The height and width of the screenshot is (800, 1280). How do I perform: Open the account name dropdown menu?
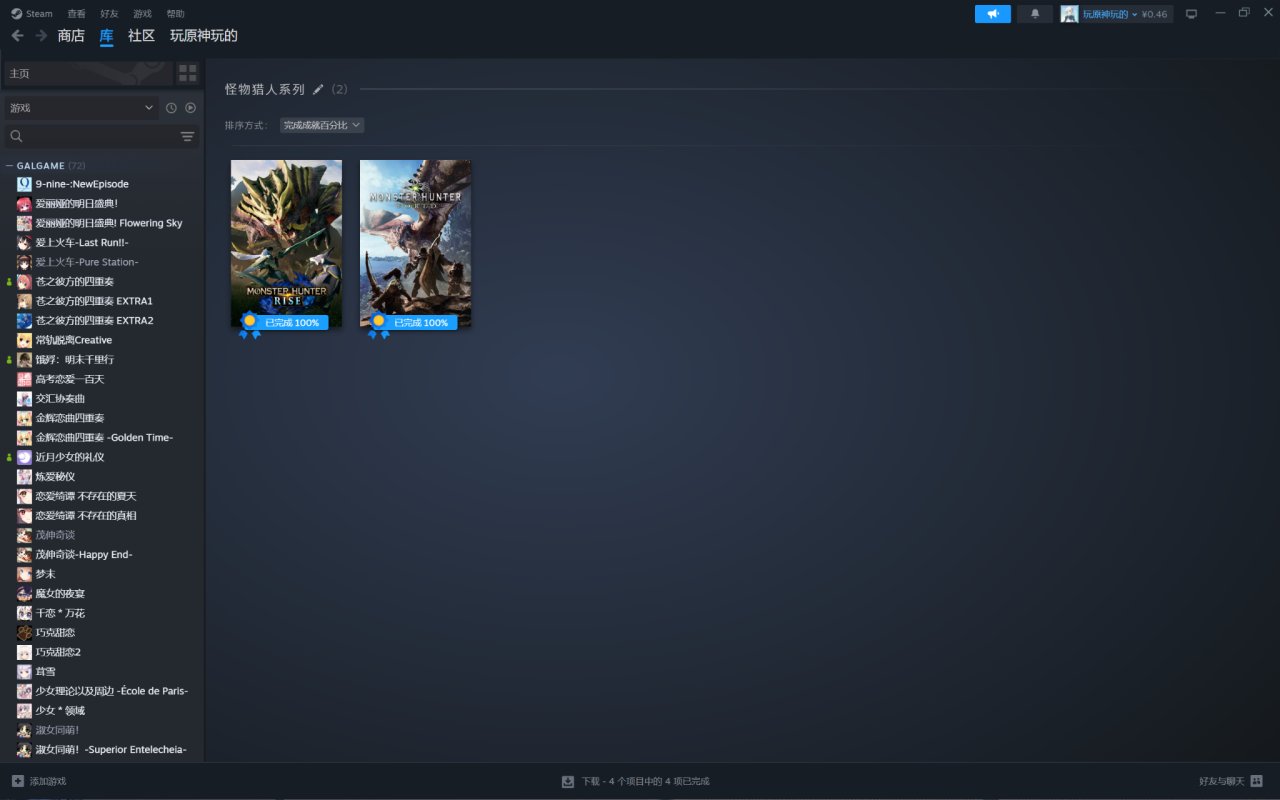[1110, 14]
